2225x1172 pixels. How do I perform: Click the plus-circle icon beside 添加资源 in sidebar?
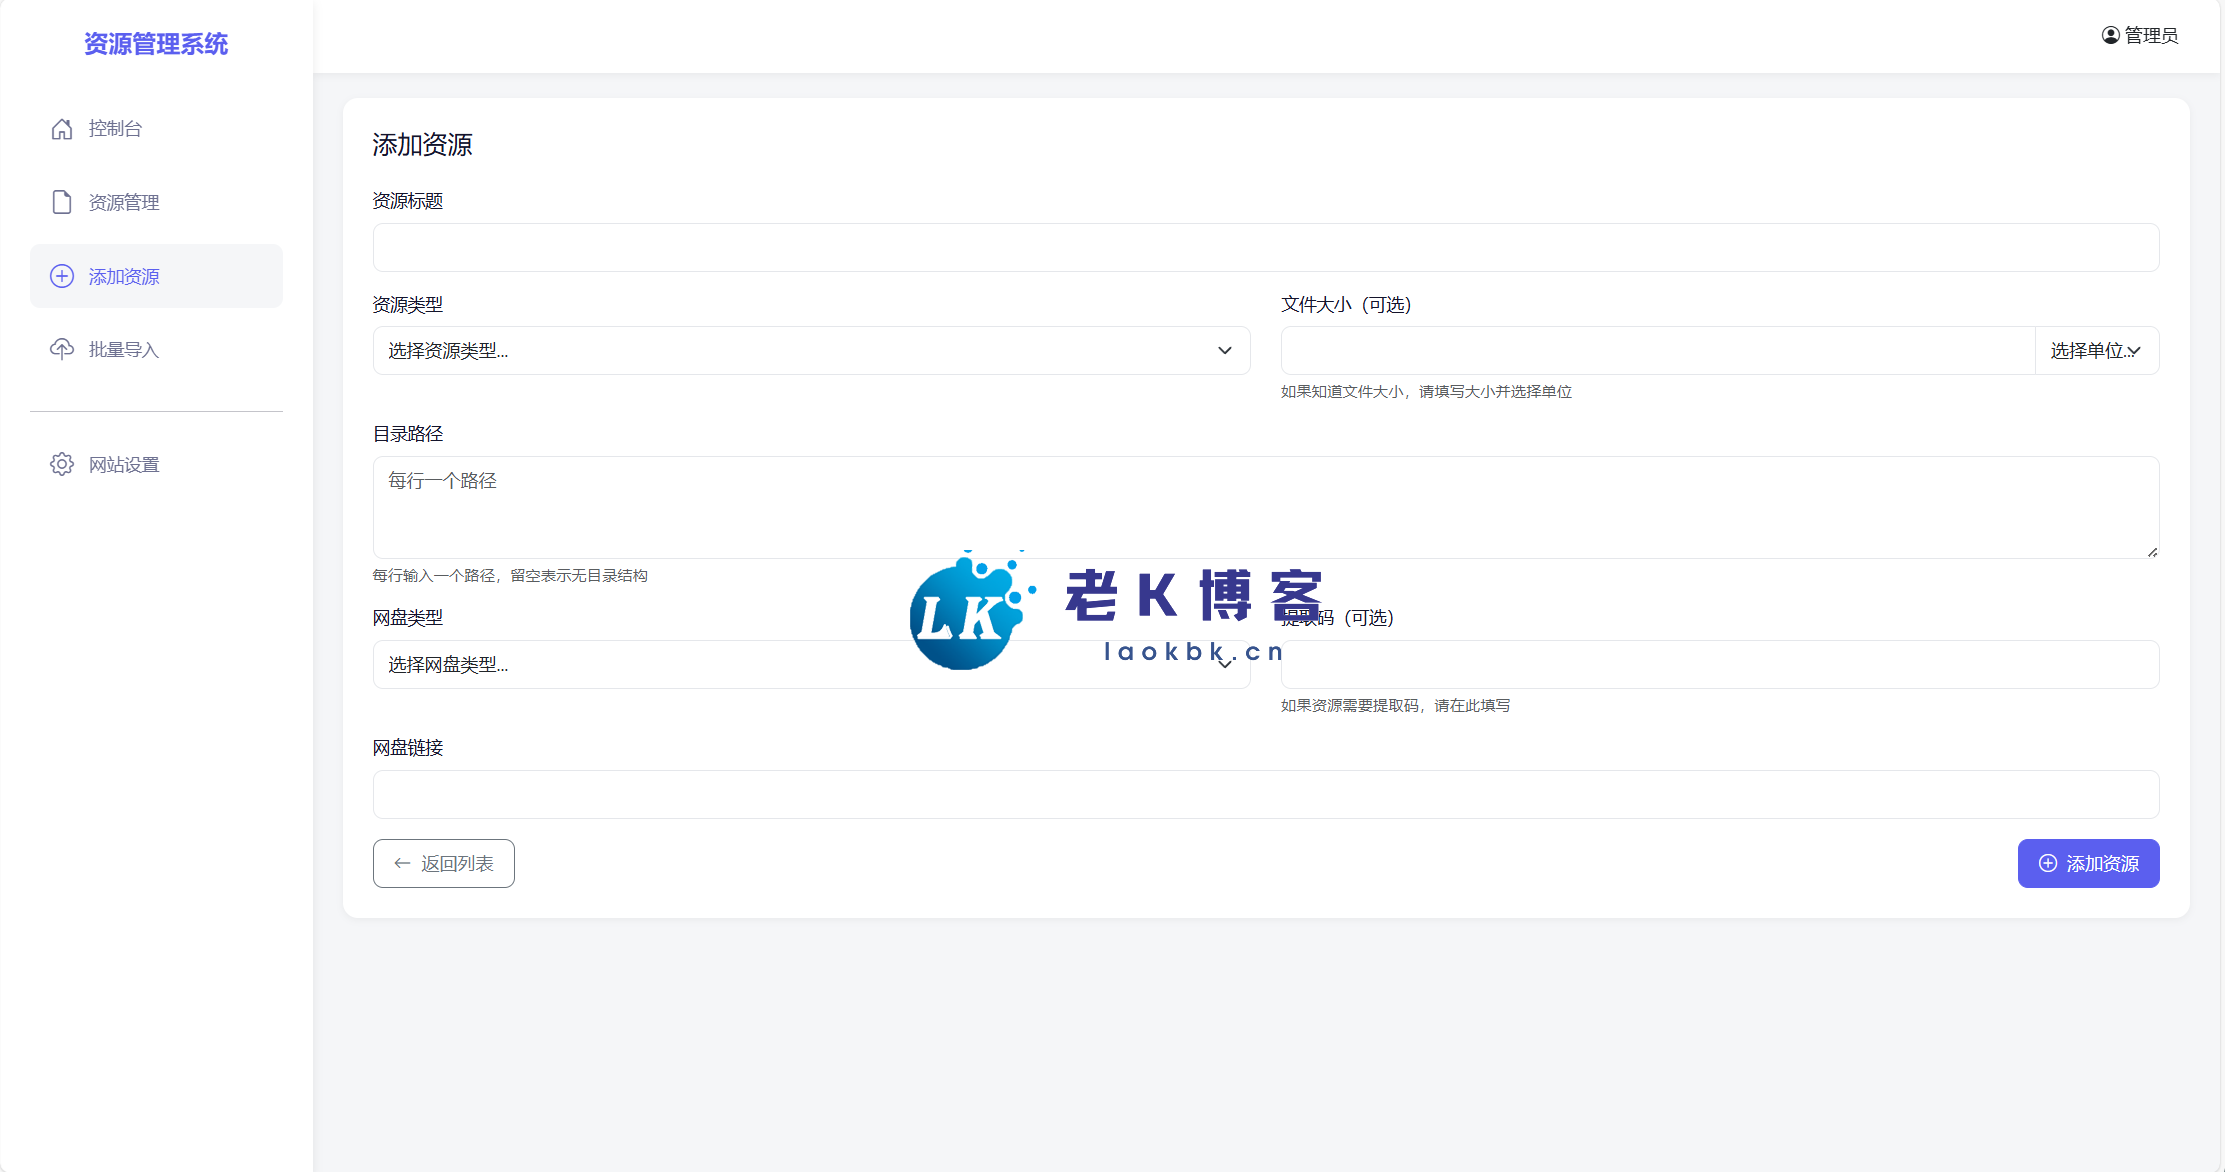(x=62, y=276)
